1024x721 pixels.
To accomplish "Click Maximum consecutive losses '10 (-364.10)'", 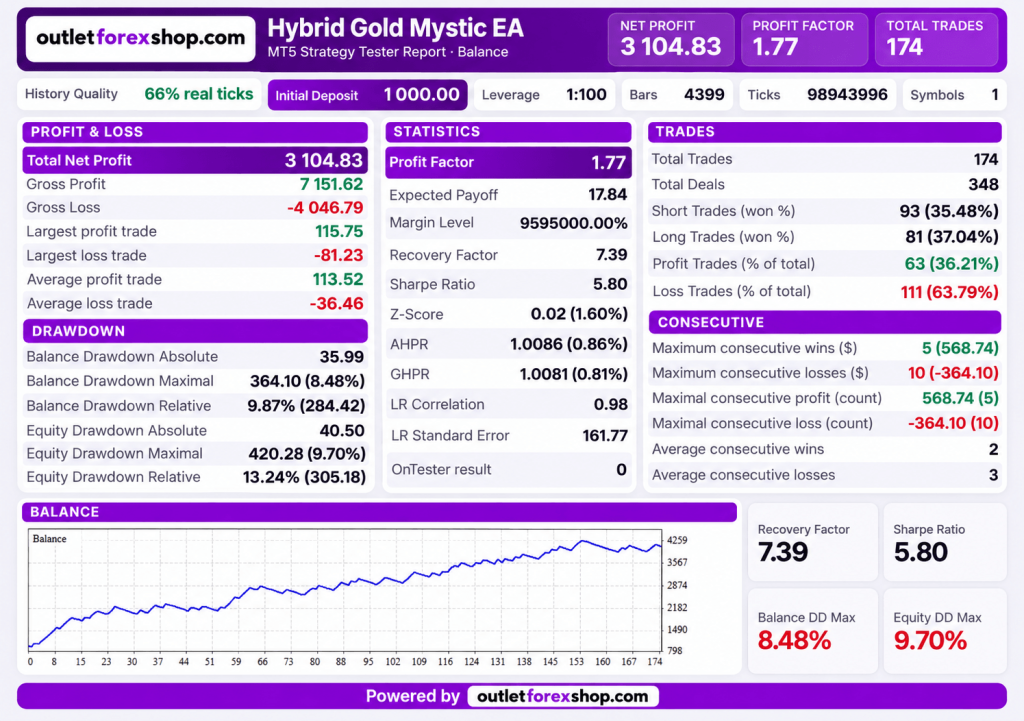I will tap(953, 373).
